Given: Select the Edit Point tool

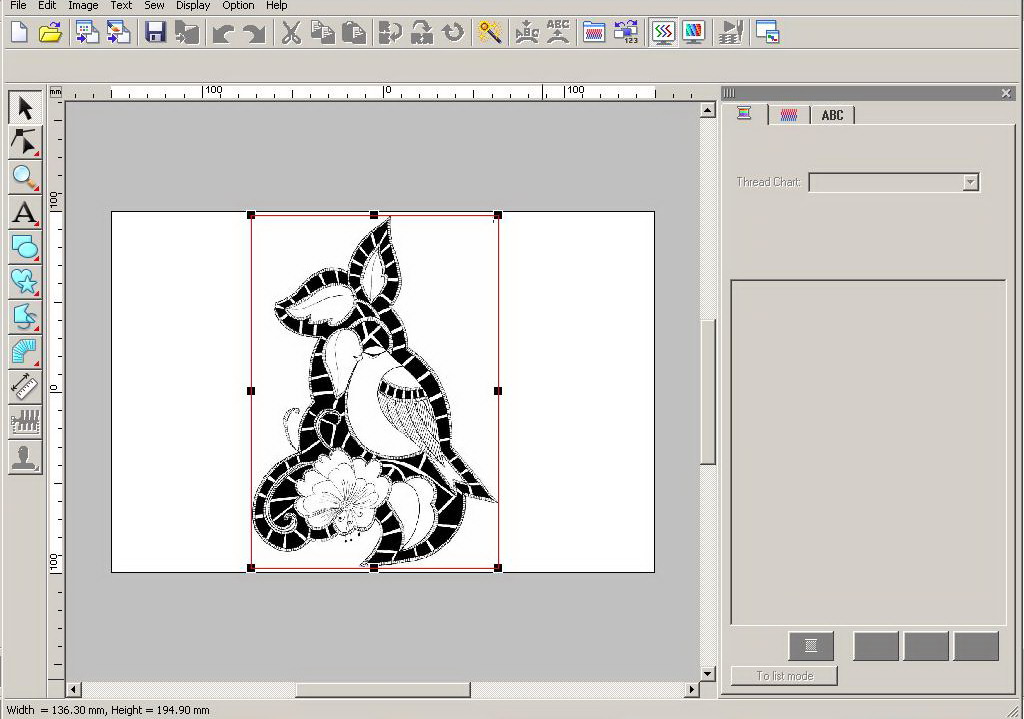Looking at the screenshot, I should click(25, 142).
